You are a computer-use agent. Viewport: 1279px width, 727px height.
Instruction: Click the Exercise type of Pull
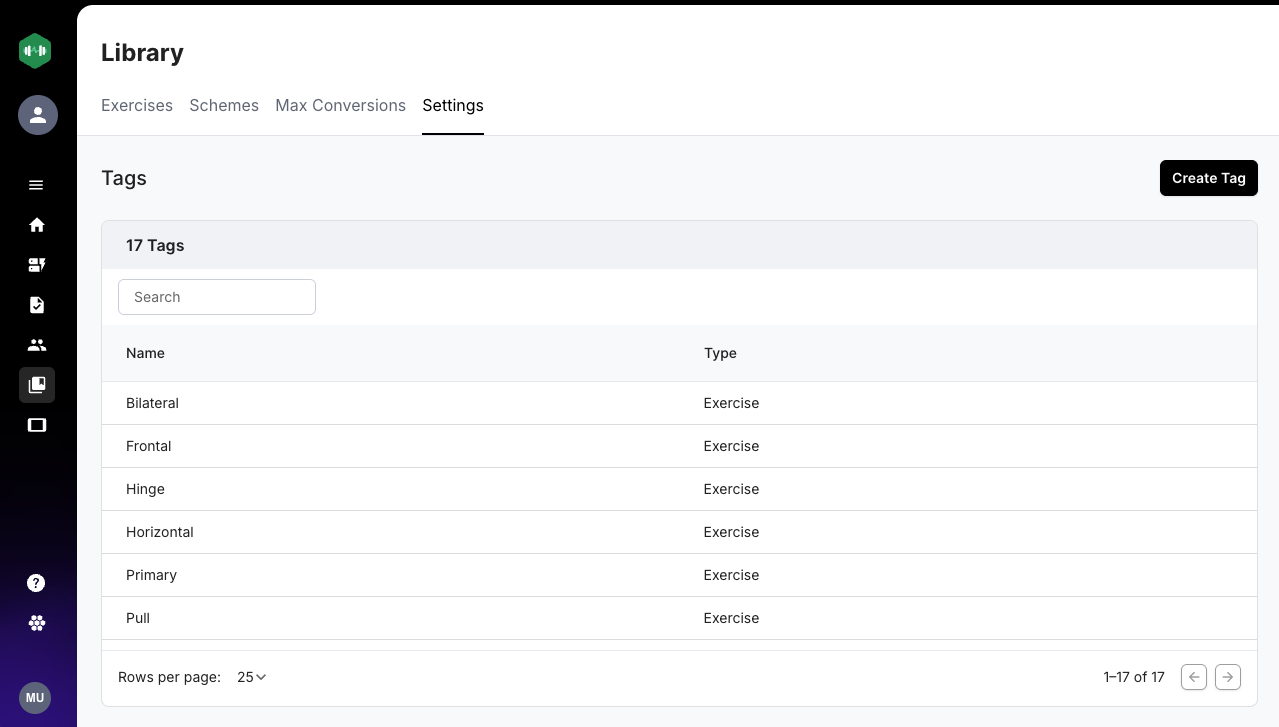coord(731,618)
